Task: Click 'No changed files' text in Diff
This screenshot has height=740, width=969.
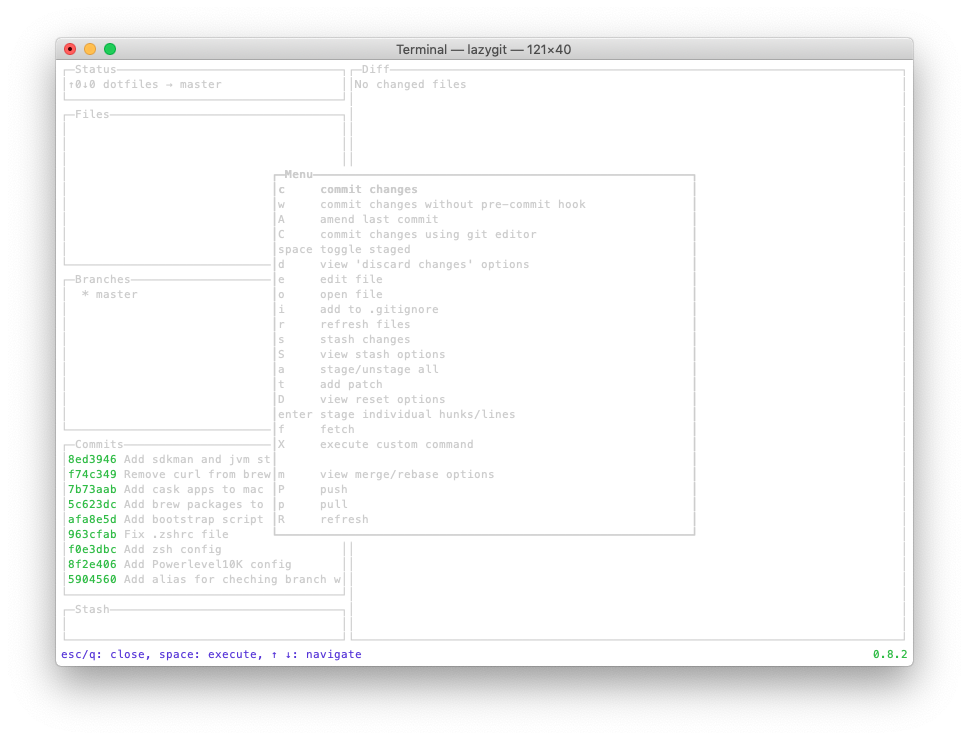Action: tap(410, 84)
